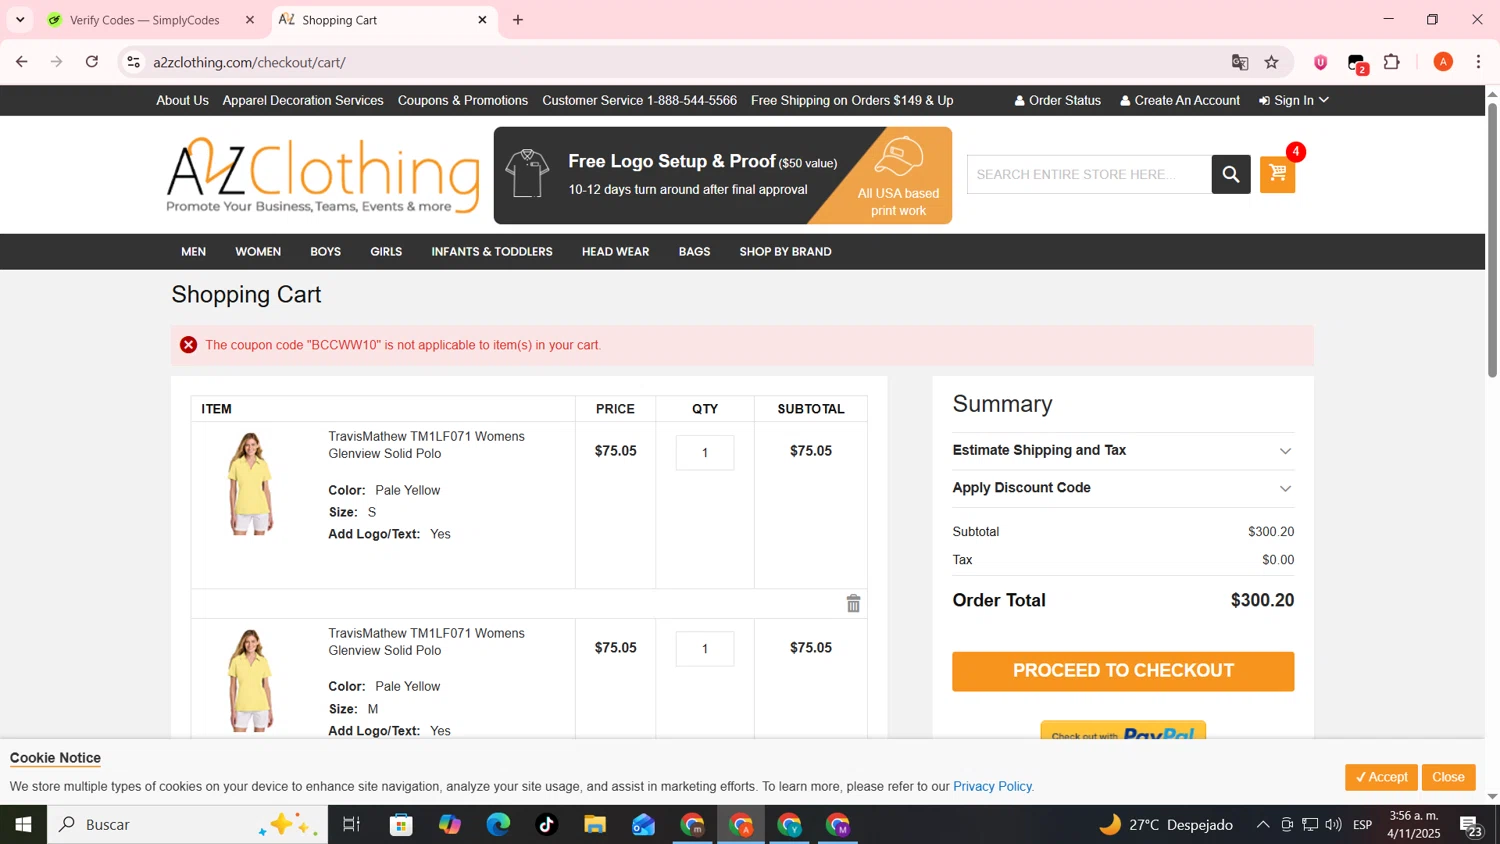Close the Verify Codes tab
Image resolution: width=1500 pixels, height=844 pixels.
pos(250,20)
